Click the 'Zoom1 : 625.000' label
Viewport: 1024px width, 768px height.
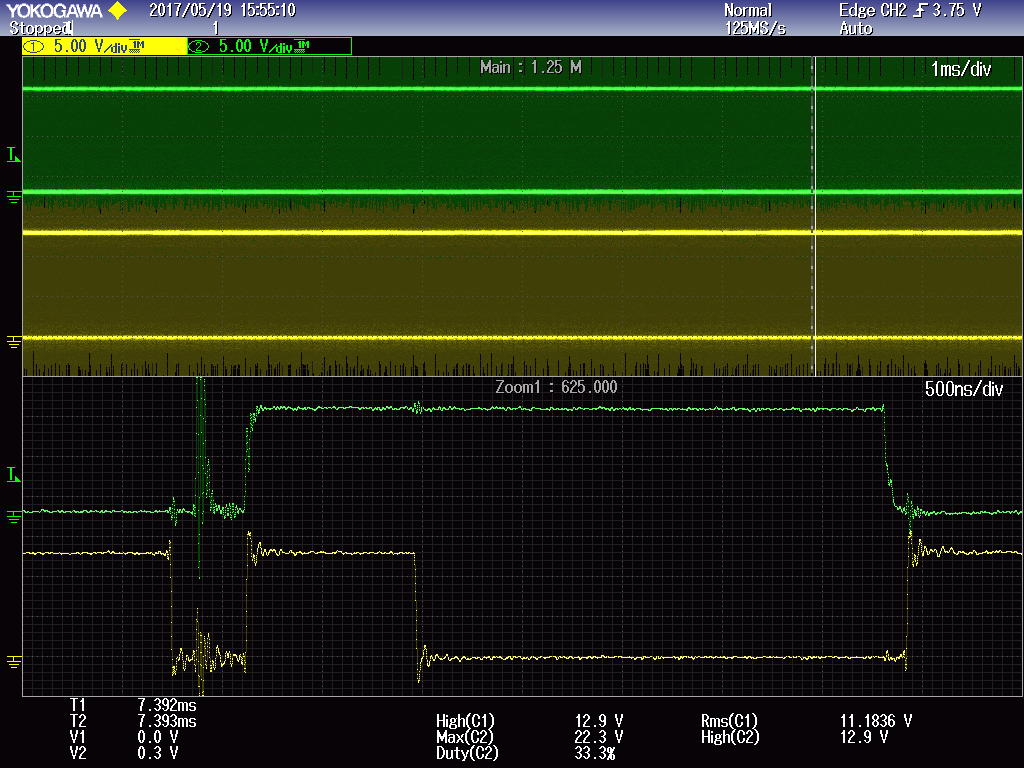coord(556,387)
